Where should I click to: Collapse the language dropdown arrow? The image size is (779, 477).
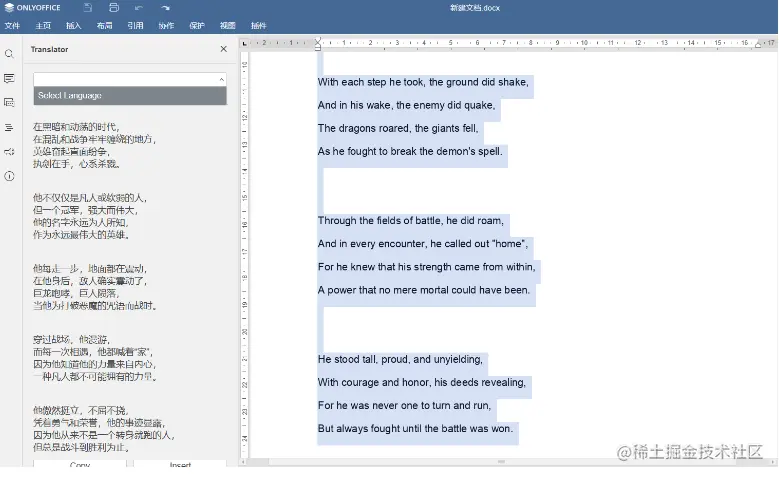pos(222,80)
